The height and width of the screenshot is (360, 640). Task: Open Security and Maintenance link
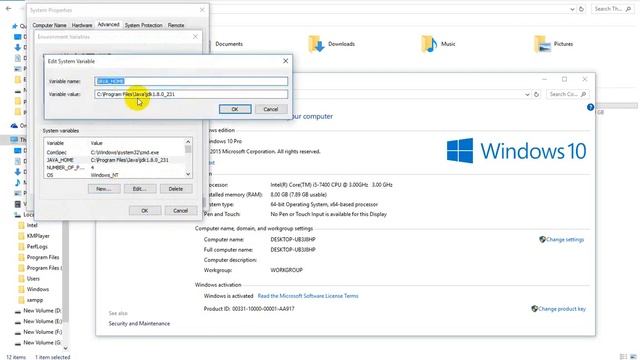click(139, 324)
